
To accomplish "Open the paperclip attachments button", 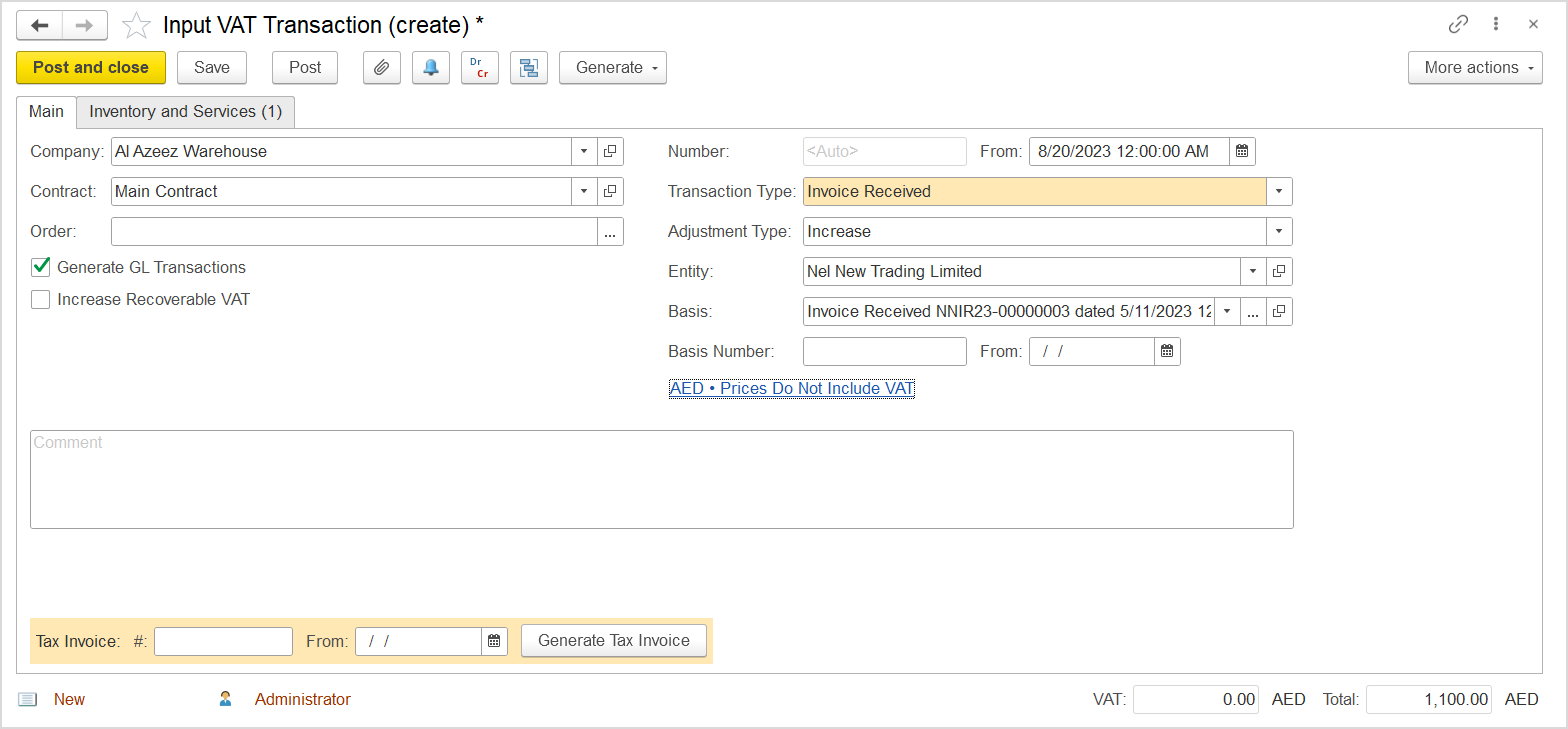I will click(381, 68).
